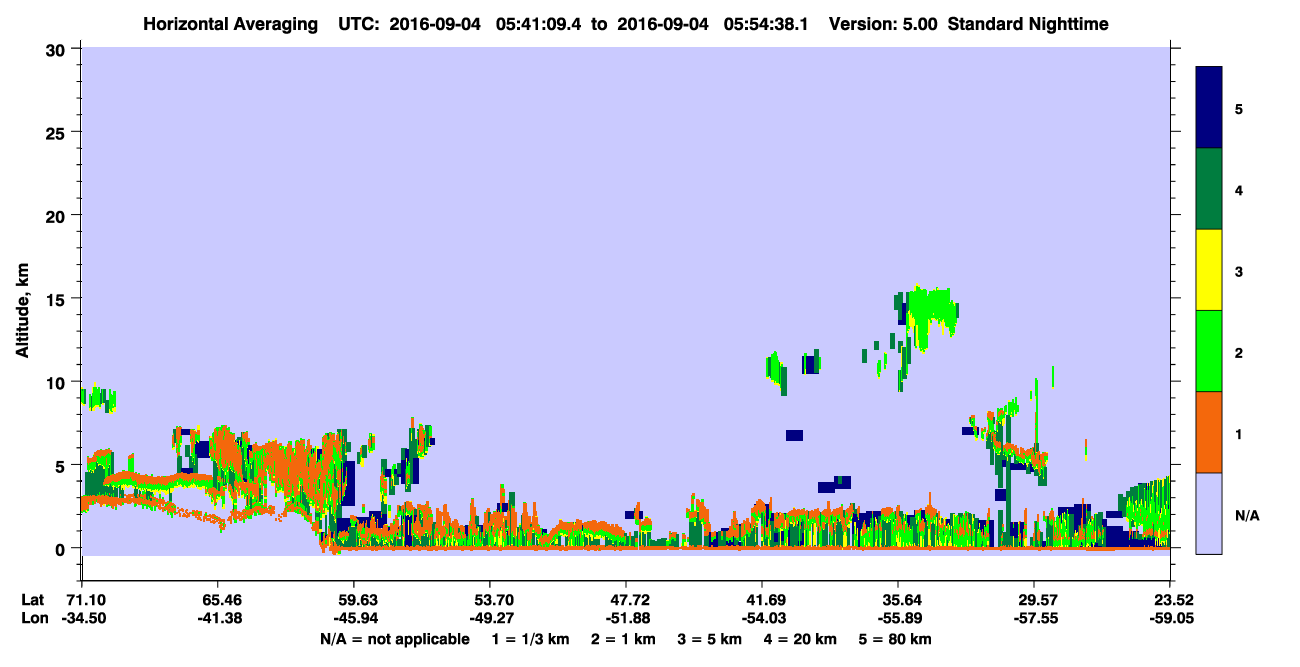Click the colorbar 'N/A' label
Screen dimensions: 1300x667
(1246, 515)
